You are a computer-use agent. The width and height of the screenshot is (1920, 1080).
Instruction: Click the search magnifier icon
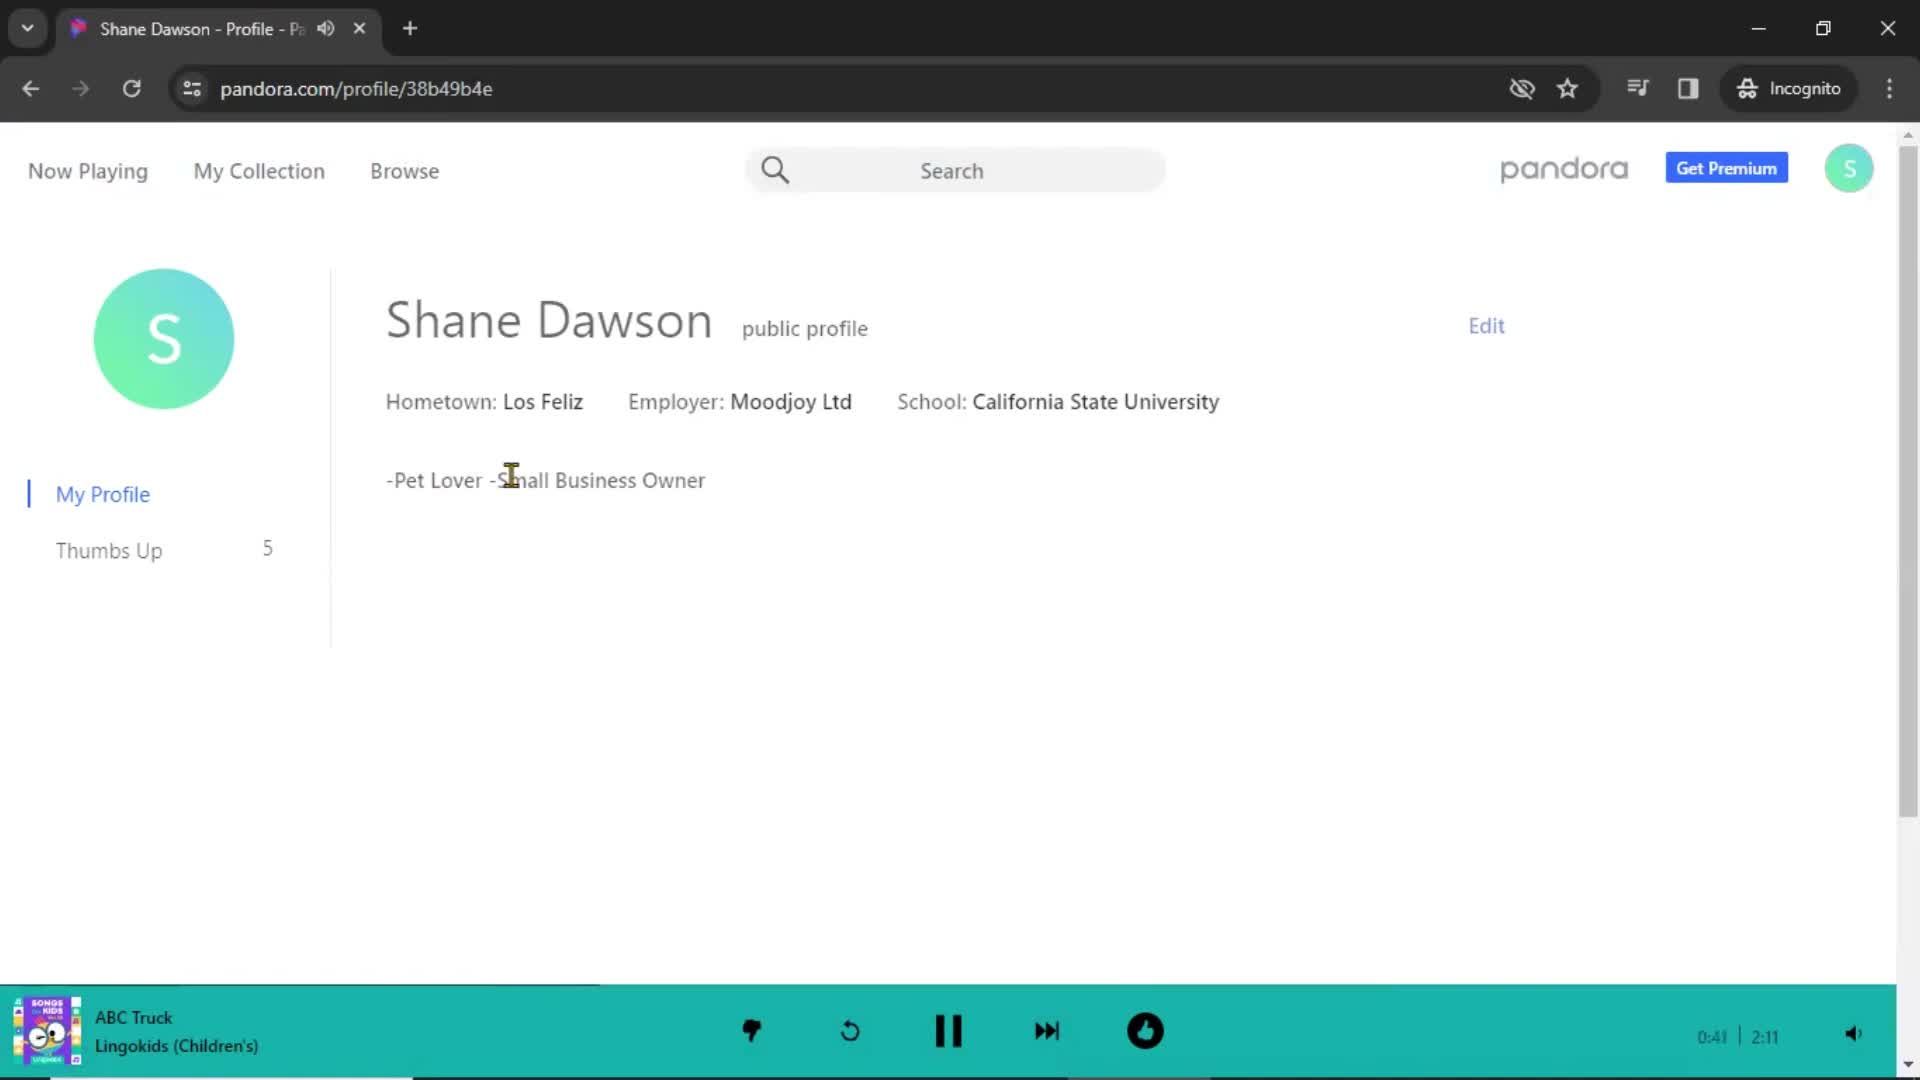pyautogui.click(x=775, y=170)
